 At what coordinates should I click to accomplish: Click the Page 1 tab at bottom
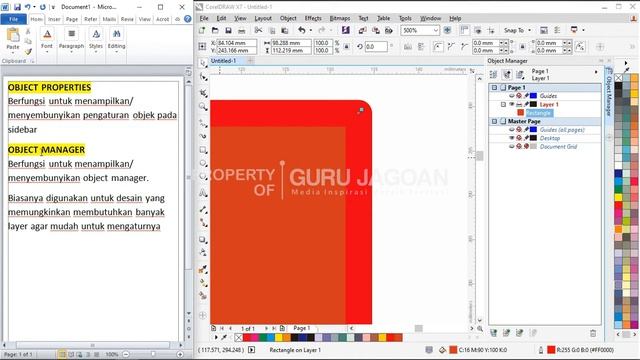pyautogui.click(x=302, y=328)
